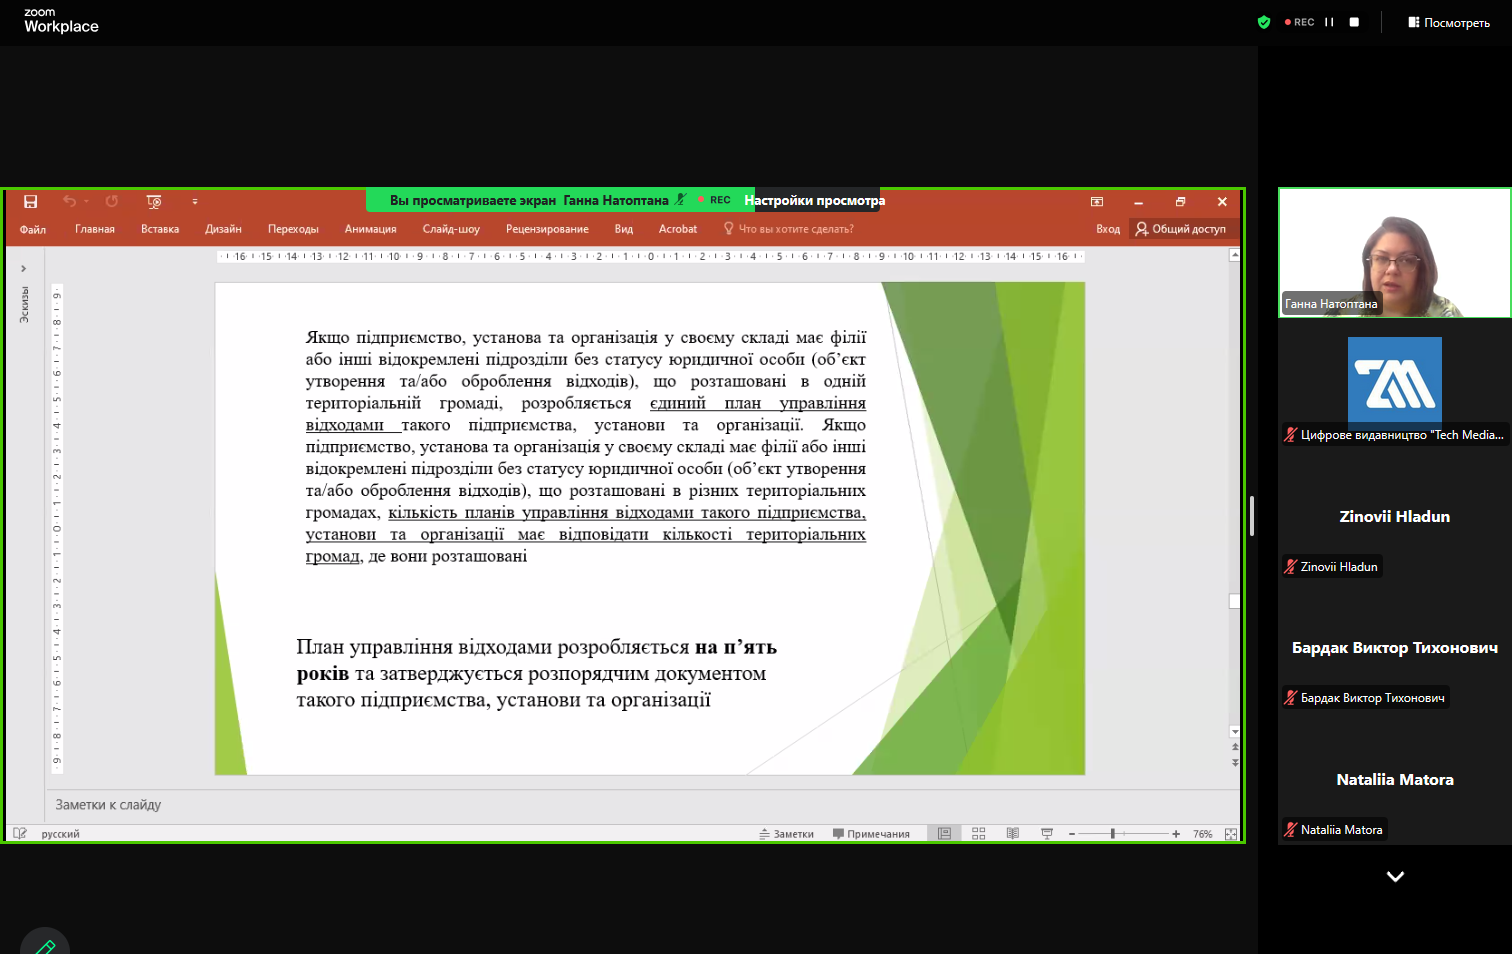Open the Дизайн ribbon tab
This screenshot has width=1512, height=954.
click(x=223, y=229)
